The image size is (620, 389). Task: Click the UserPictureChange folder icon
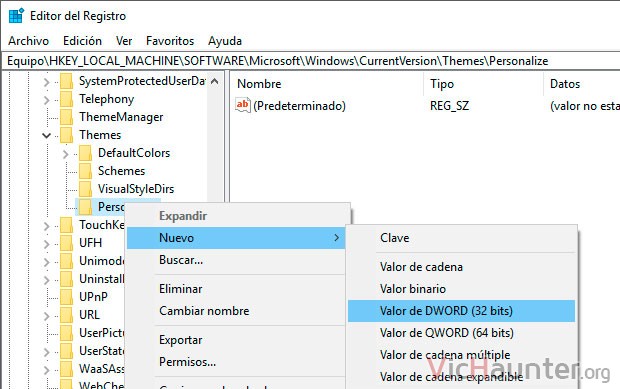click(66, 333)
